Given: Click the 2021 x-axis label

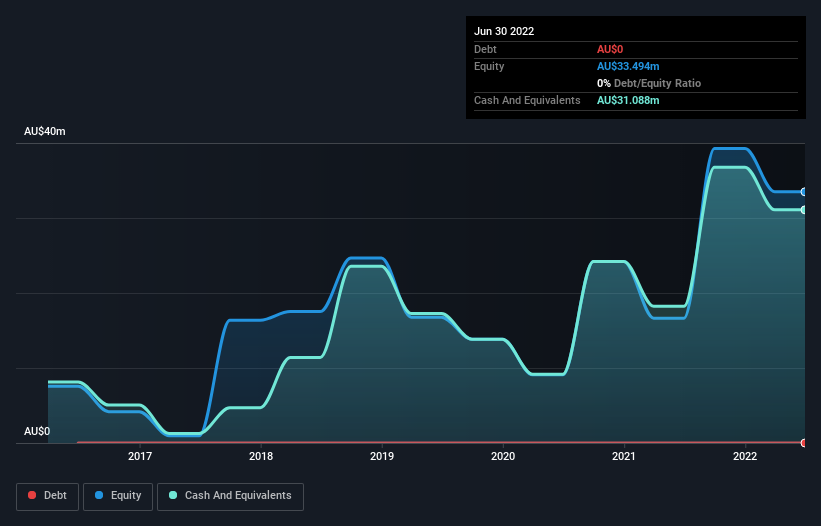Looking at the screenshot, I should click(x=624, y=456).
